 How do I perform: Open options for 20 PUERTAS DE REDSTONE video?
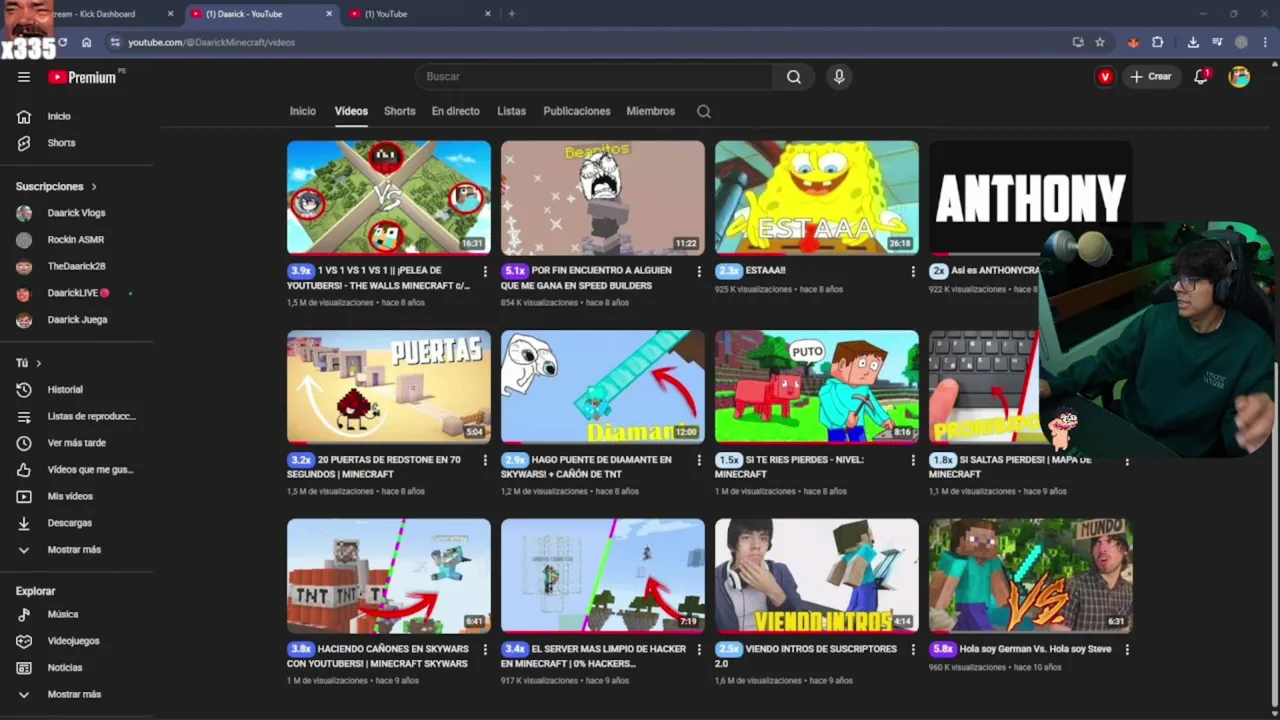click(x=485, y=460)
